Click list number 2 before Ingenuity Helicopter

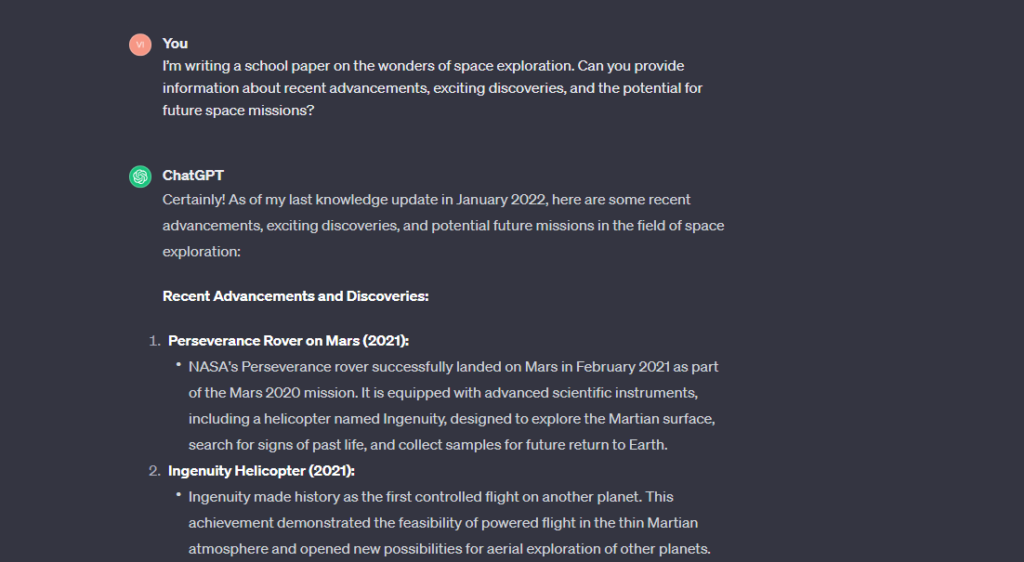pyautogui.click(x=154, y=471)
